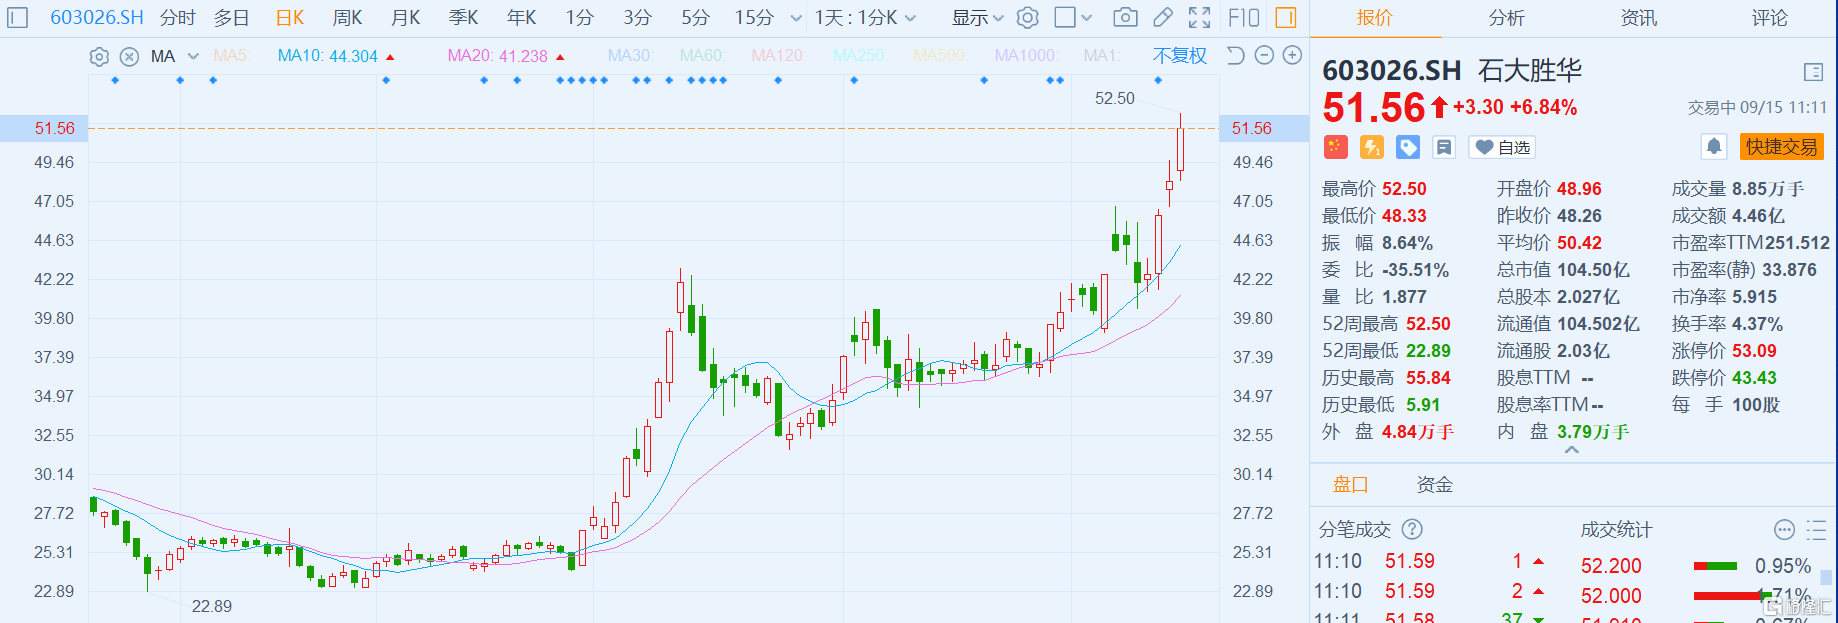Switch to 多日 chart
The width and height of the screenshot is (1838, 623).
[231, 18]
